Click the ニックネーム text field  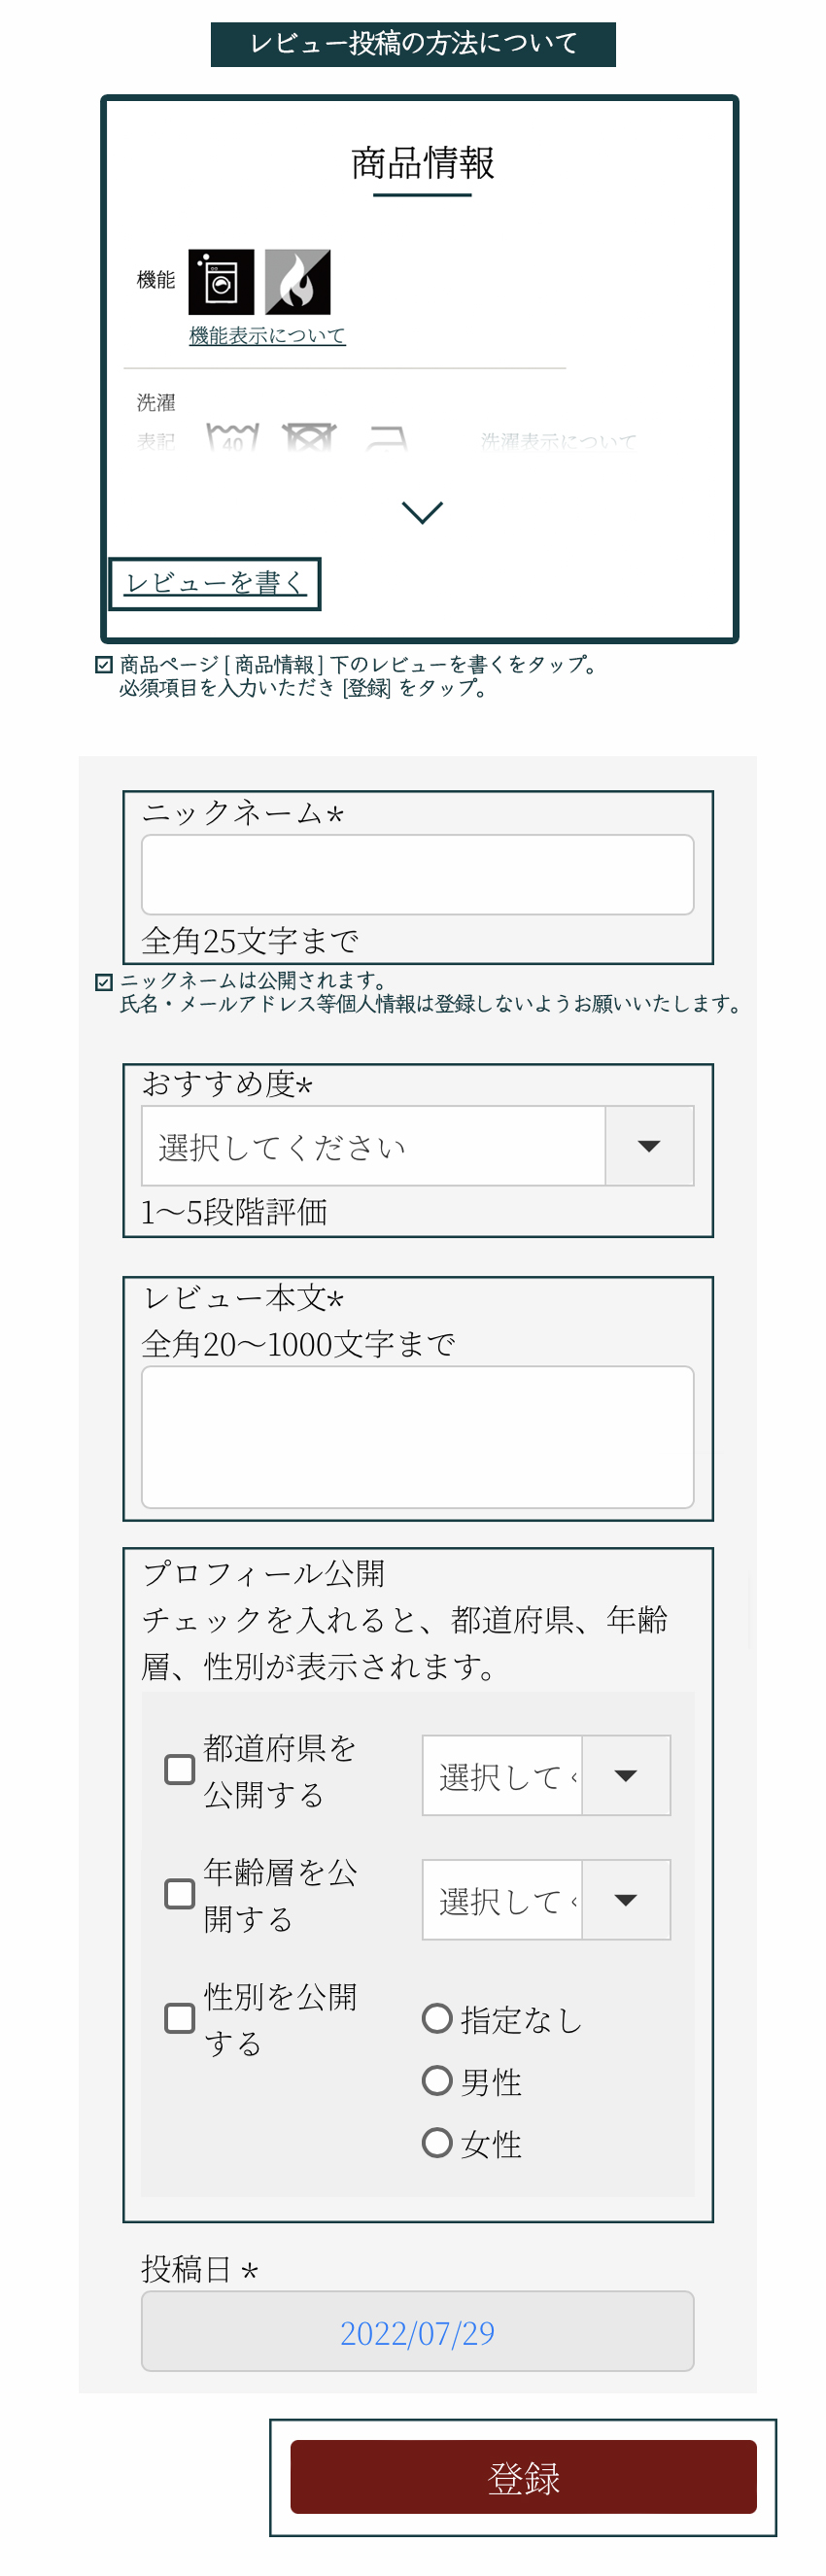tap(417, 874)
